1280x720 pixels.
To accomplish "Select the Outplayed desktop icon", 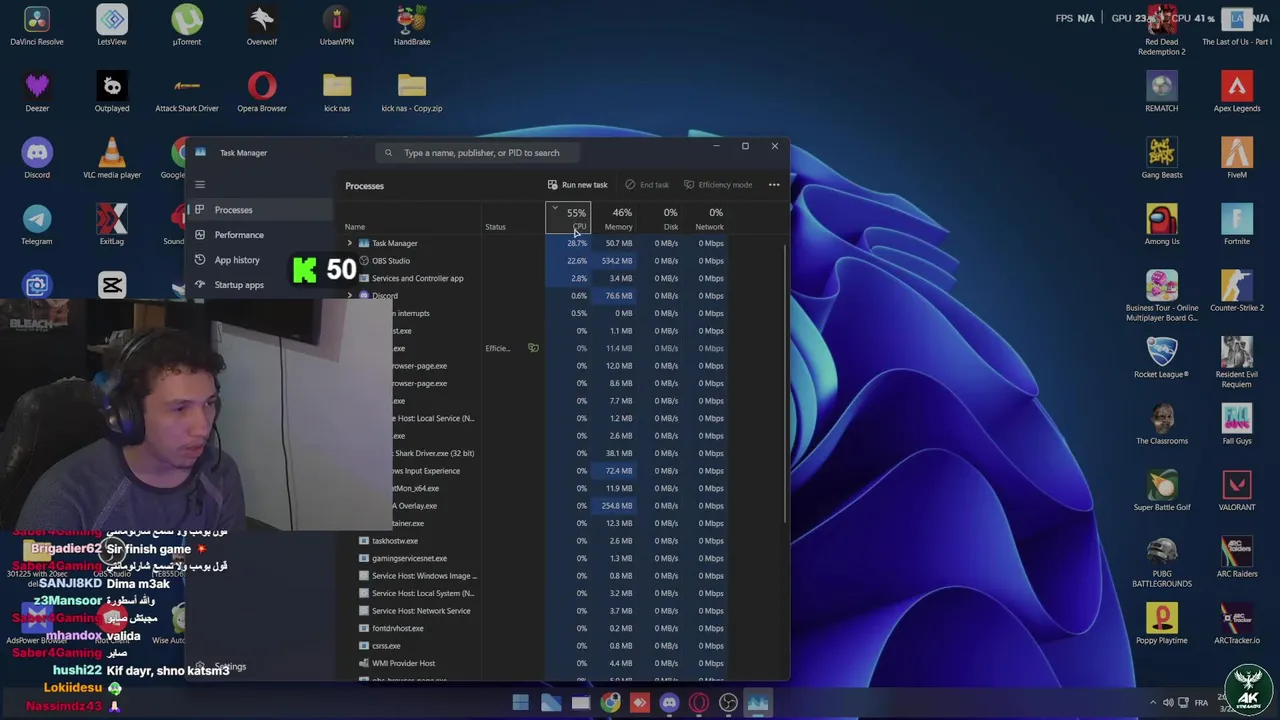I will pyautogui.click(x=112, y=92).
